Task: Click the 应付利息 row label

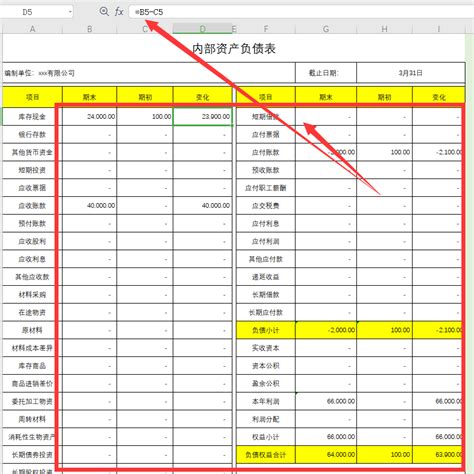Action: (x=266, y=223)
